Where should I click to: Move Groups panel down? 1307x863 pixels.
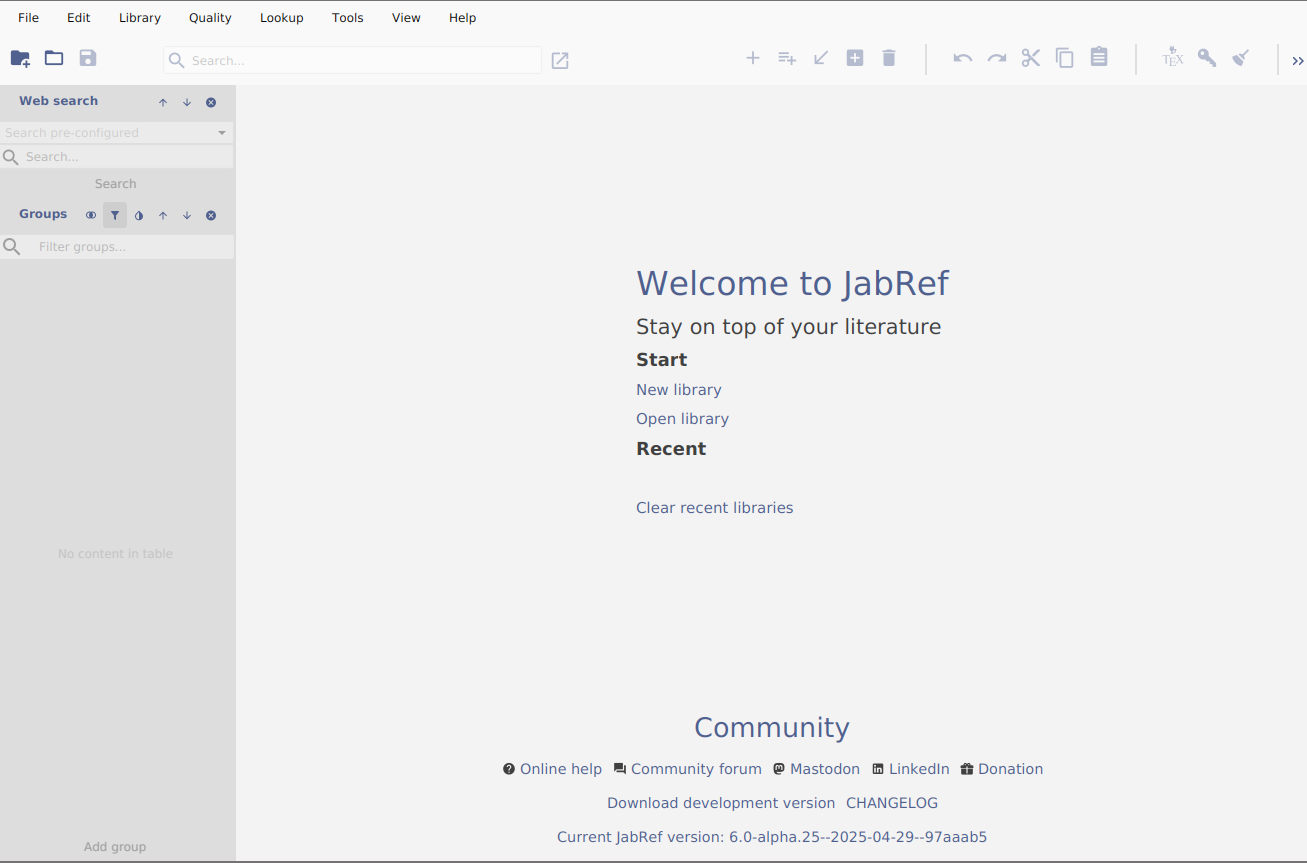[187, 215]
